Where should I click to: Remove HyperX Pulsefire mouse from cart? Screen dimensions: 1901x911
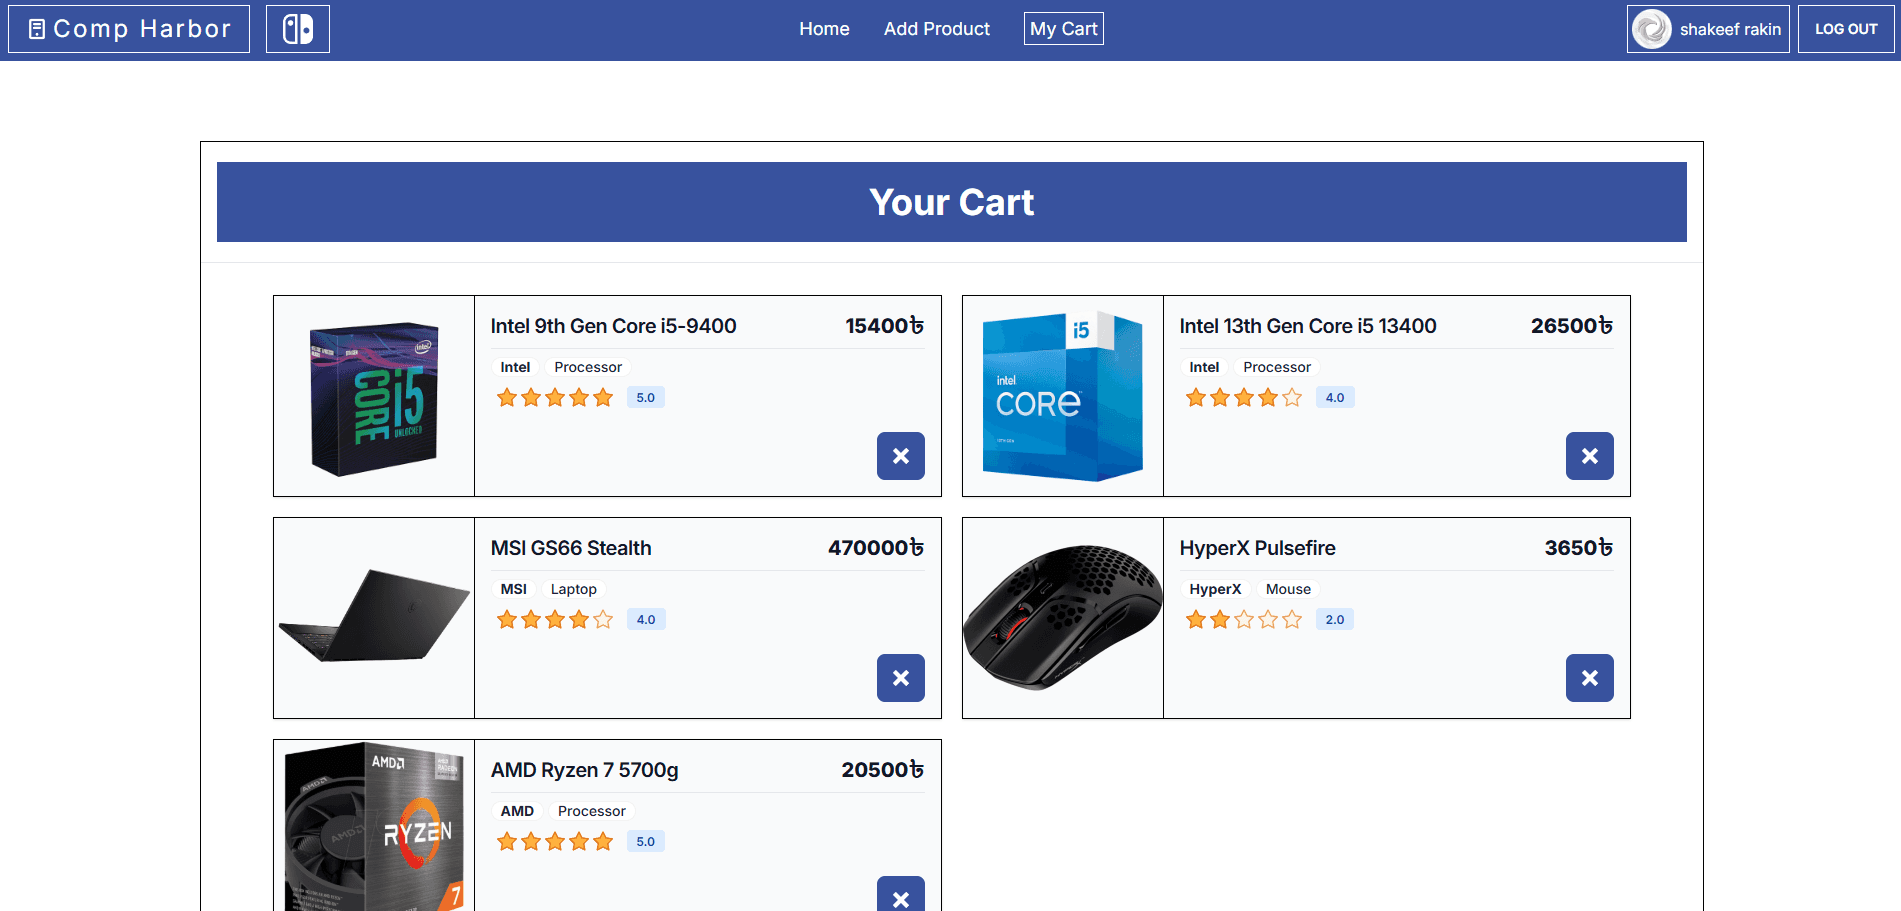point(1589,678)
